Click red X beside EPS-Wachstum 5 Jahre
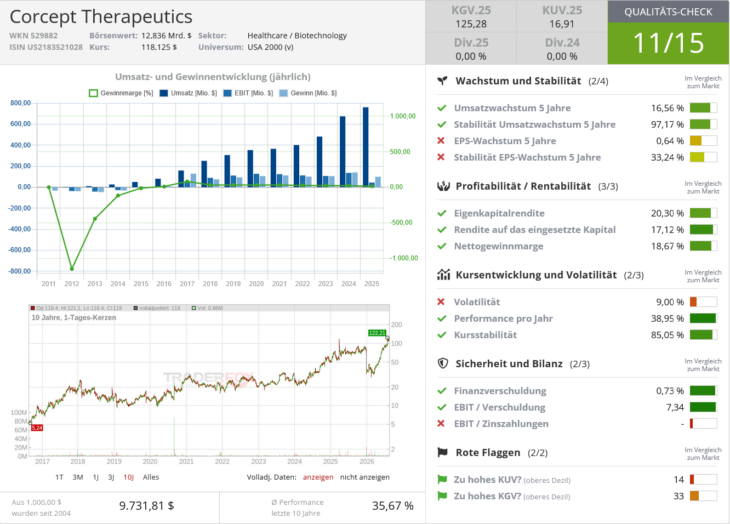 441,141
